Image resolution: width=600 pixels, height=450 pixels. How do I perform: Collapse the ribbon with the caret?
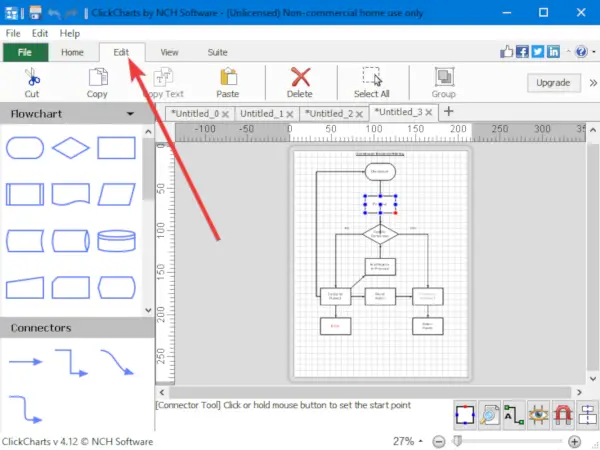(x=569, y=51)
